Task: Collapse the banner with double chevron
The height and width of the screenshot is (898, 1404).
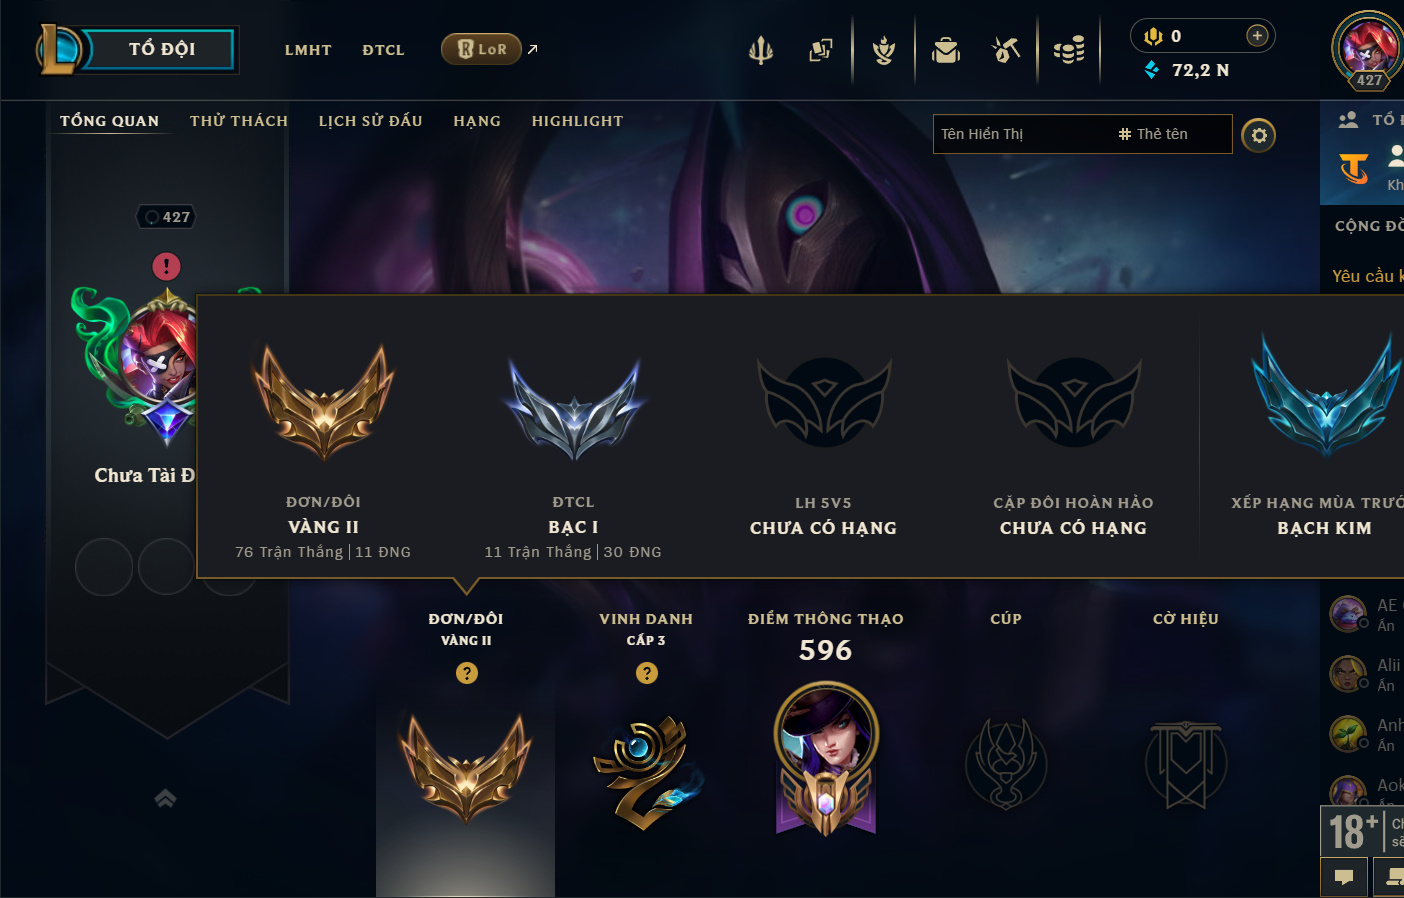Action: pos(165,798)
